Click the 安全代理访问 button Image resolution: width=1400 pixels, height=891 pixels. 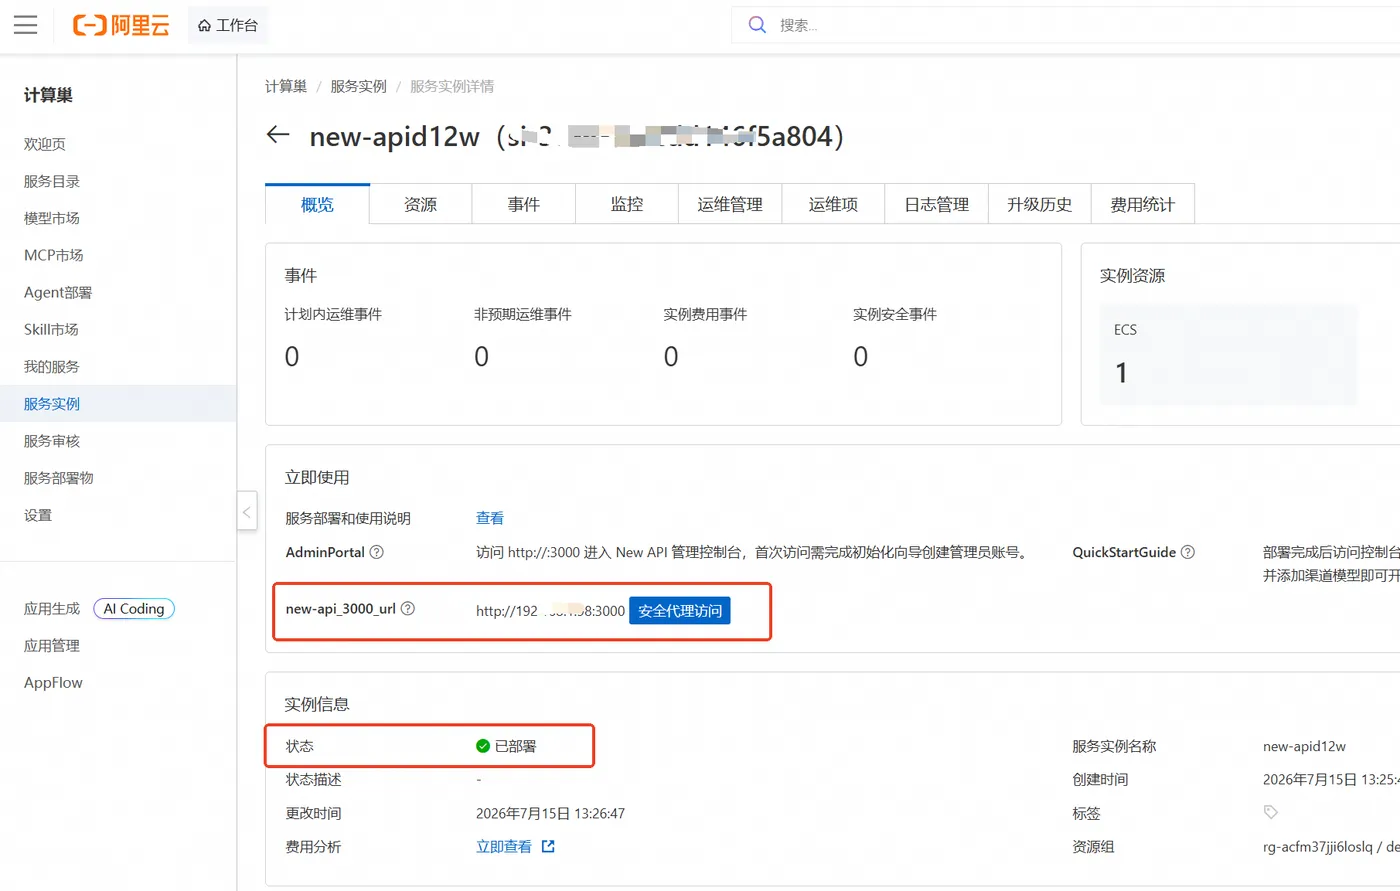(x=680, y=610)
